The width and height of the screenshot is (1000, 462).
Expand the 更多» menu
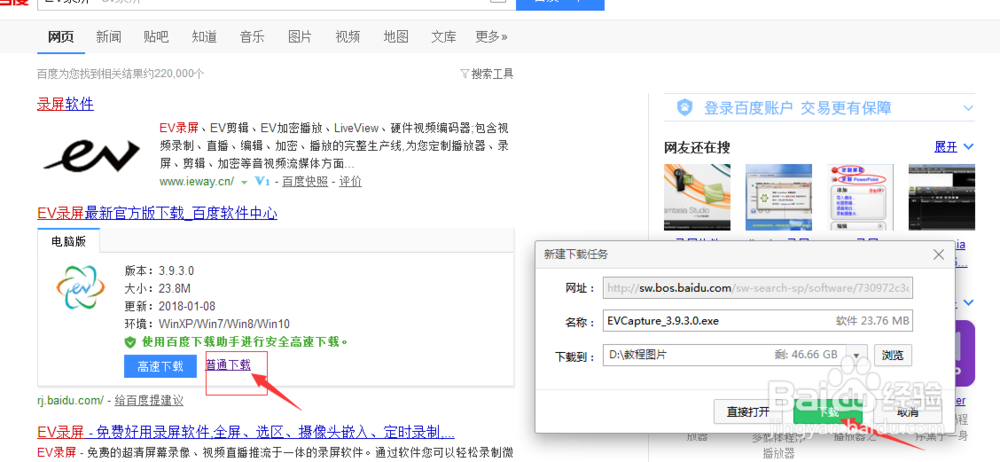tap(492, 36)
